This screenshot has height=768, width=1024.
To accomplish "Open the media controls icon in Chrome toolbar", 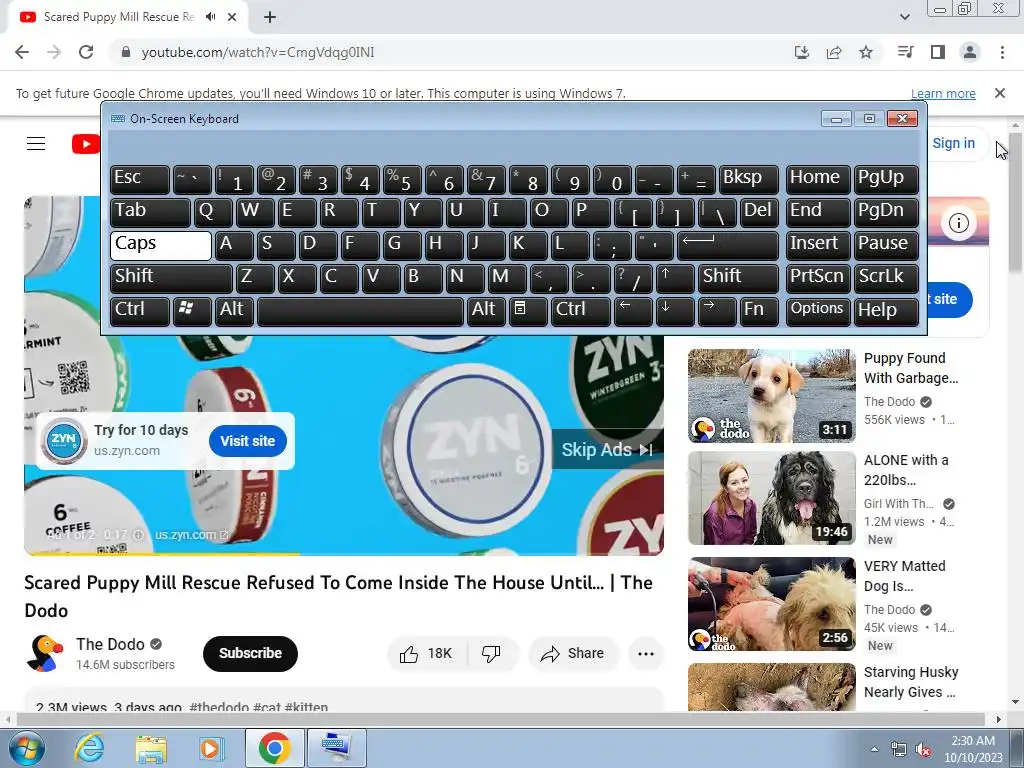I will coord(905,52).
